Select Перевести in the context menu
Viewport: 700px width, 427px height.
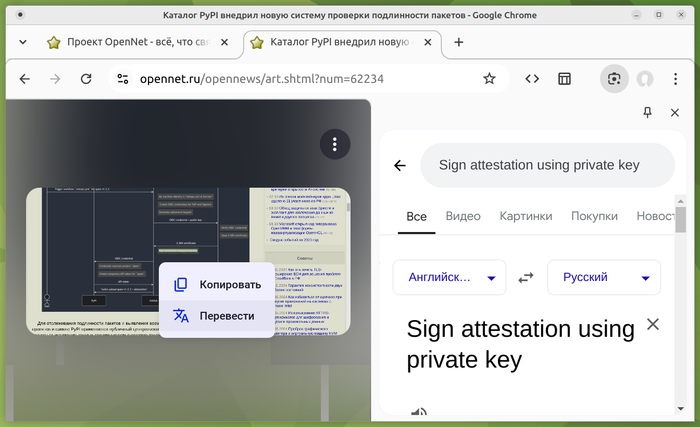[x=217, y=316]
